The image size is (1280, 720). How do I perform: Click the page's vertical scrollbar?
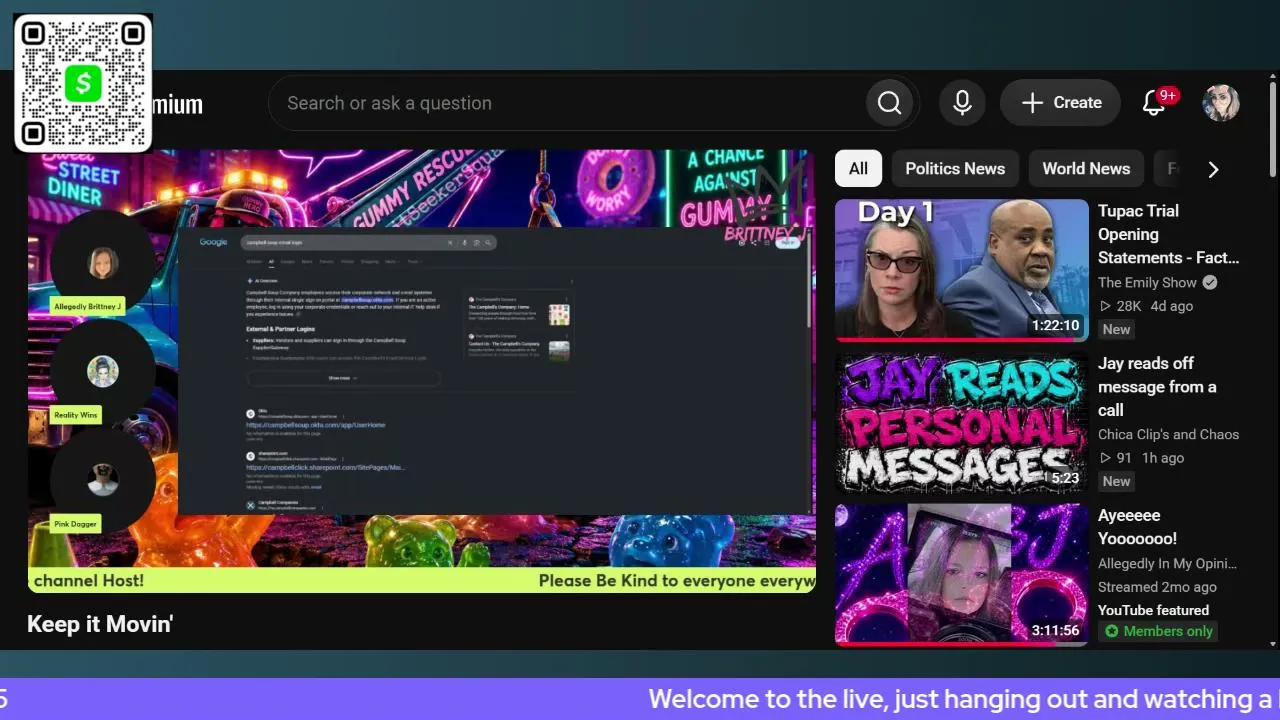1273,130
